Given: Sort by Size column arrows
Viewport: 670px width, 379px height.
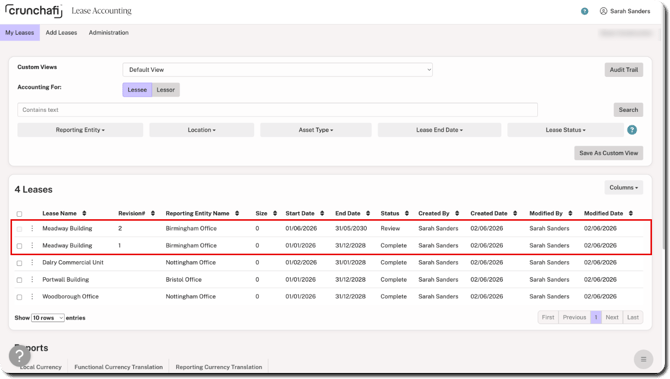Looking at the screenshot, I should pos(275,213).
